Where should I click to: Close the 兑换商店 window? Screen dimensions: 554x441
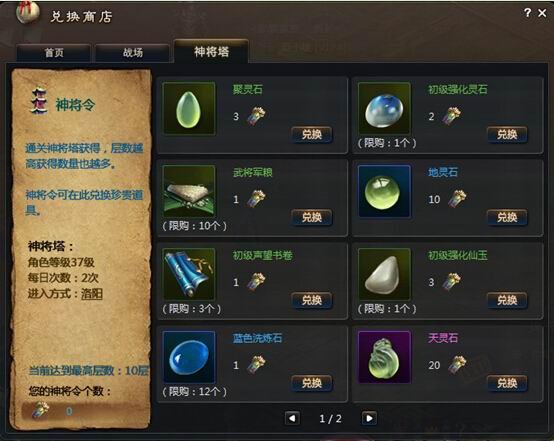pyautogui.click(x=542, y=13)
